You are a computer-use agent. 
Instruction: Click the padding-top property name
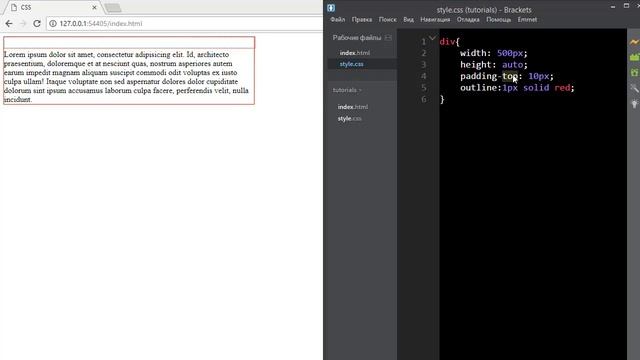coord(489,76)
